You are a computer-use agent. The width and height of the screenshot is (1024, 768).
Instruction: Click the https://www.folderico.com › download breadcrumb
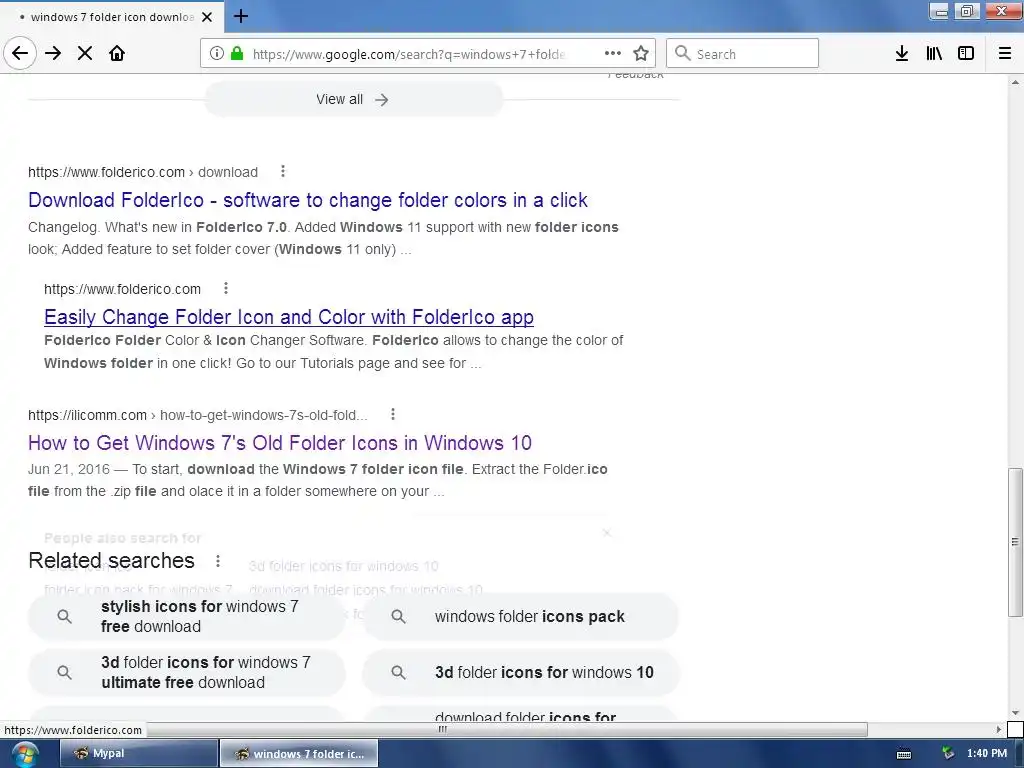(143, 172)
